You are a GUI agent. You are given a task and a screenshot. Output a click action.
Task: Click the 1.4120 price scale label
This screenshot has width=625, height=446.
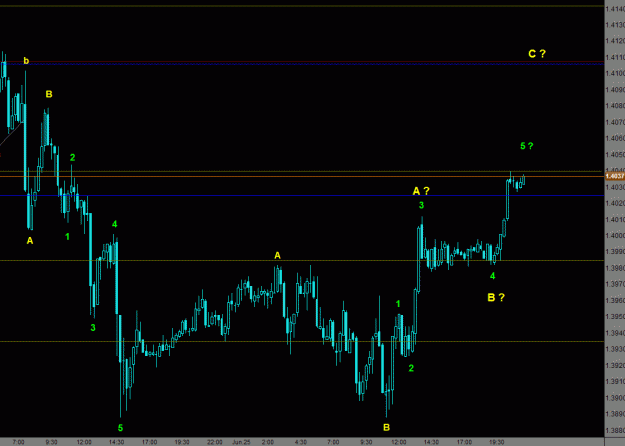point(615,41)
